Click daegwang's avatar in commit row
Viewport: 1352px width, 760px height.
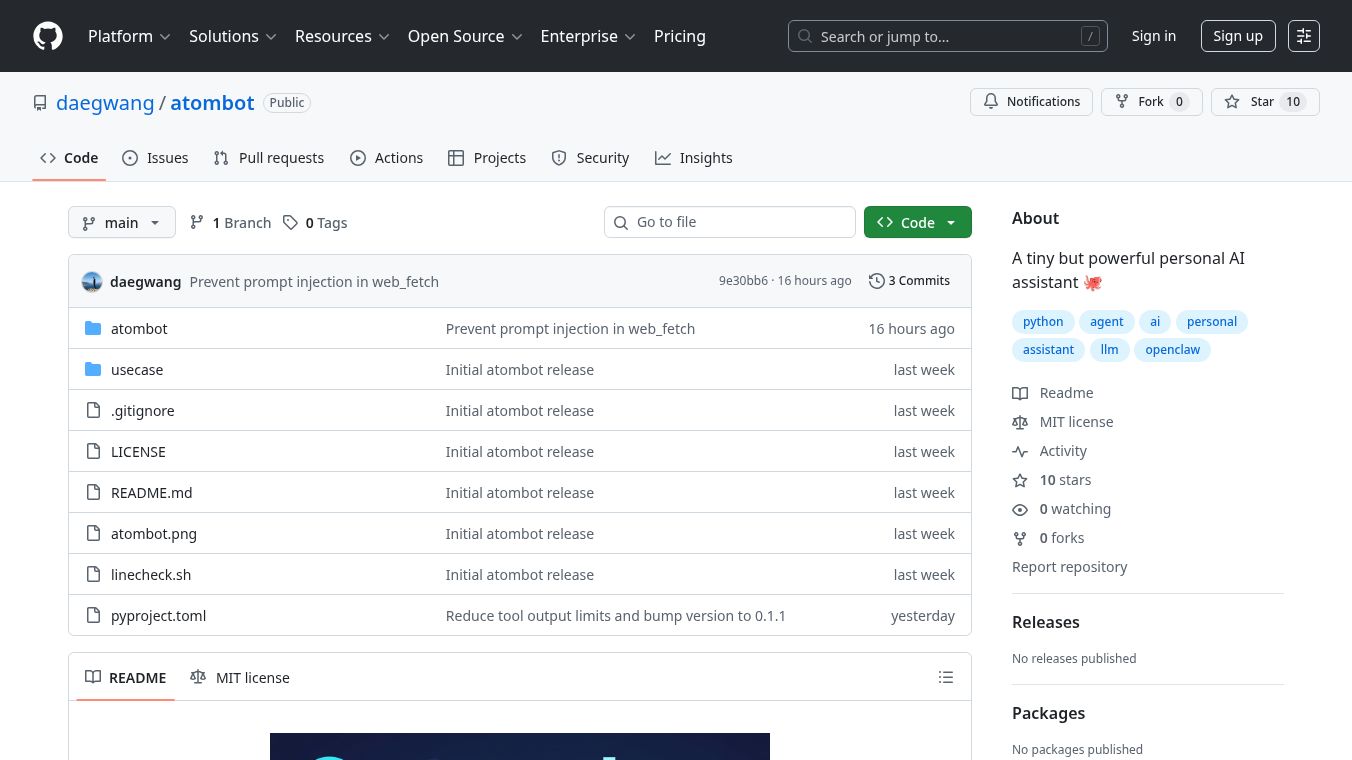click(x=92, y=282)
